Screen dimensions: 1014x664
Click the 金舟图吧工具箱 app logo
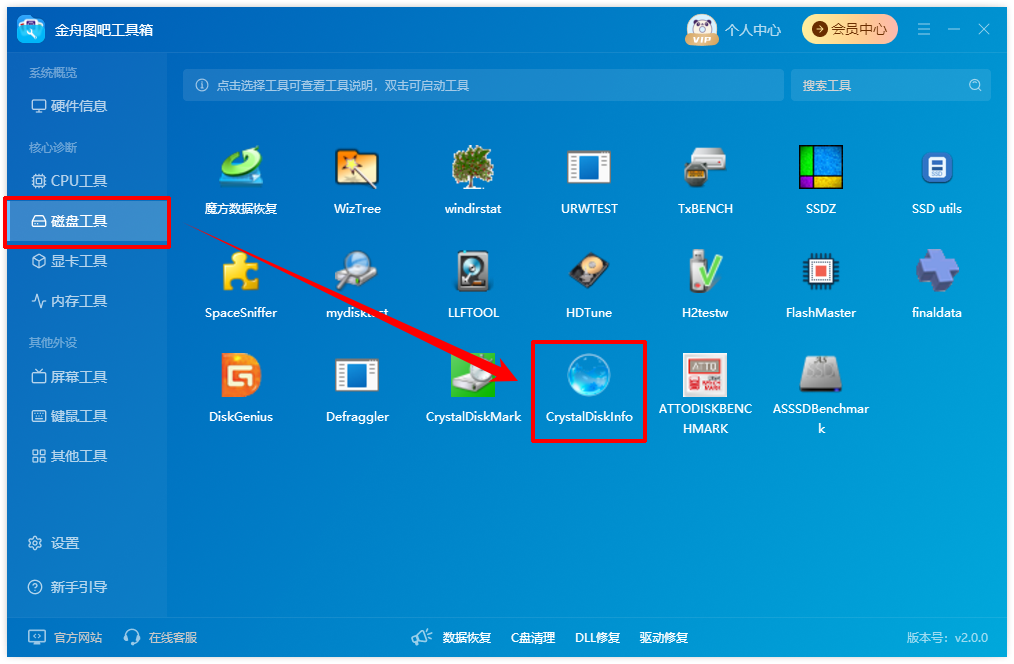pos(31,30)
